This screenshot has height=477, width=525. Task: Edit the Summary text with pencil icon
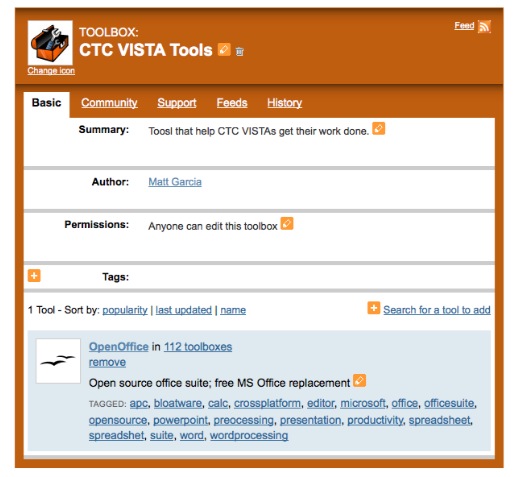[x=379, y=129]
